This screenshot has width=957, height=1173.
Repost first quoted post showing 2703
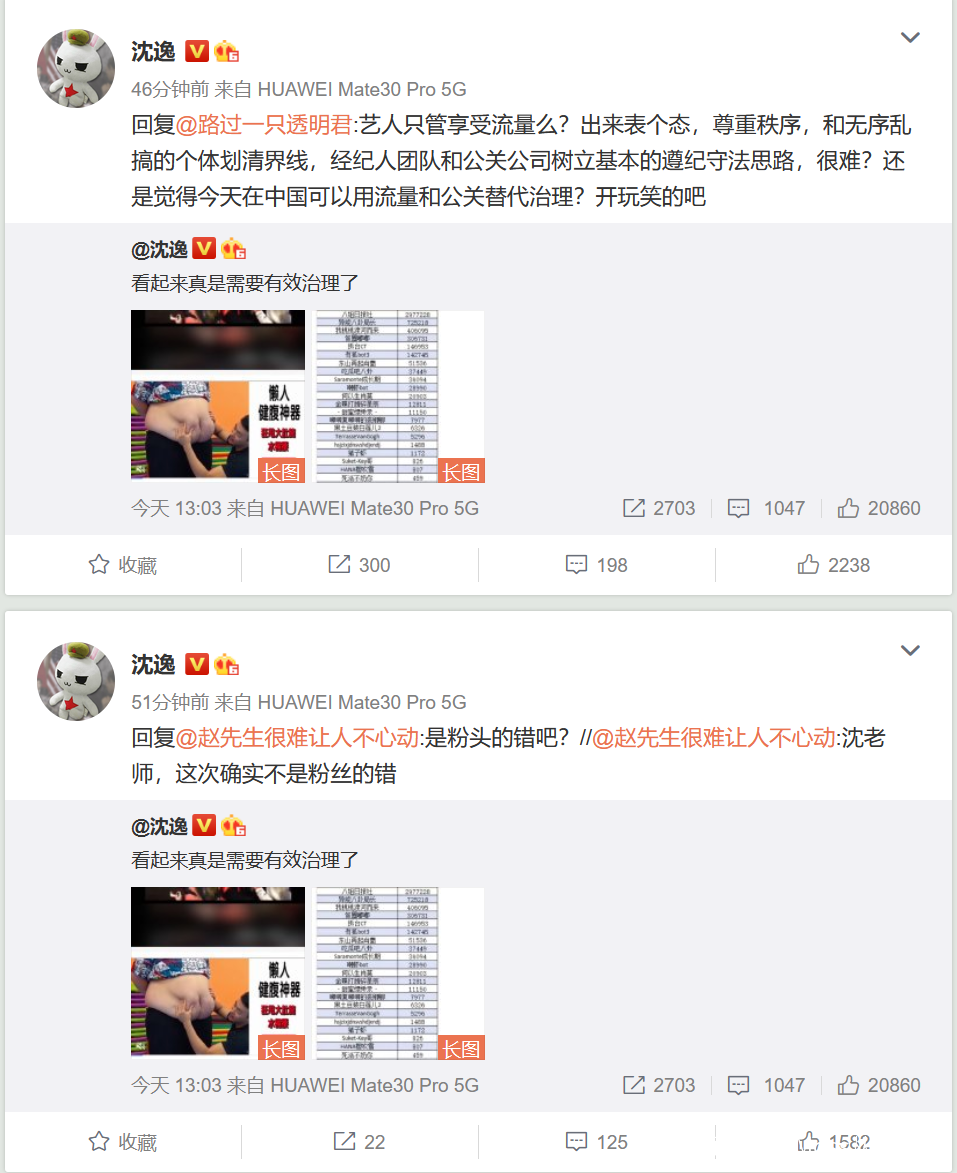(658, 508)
